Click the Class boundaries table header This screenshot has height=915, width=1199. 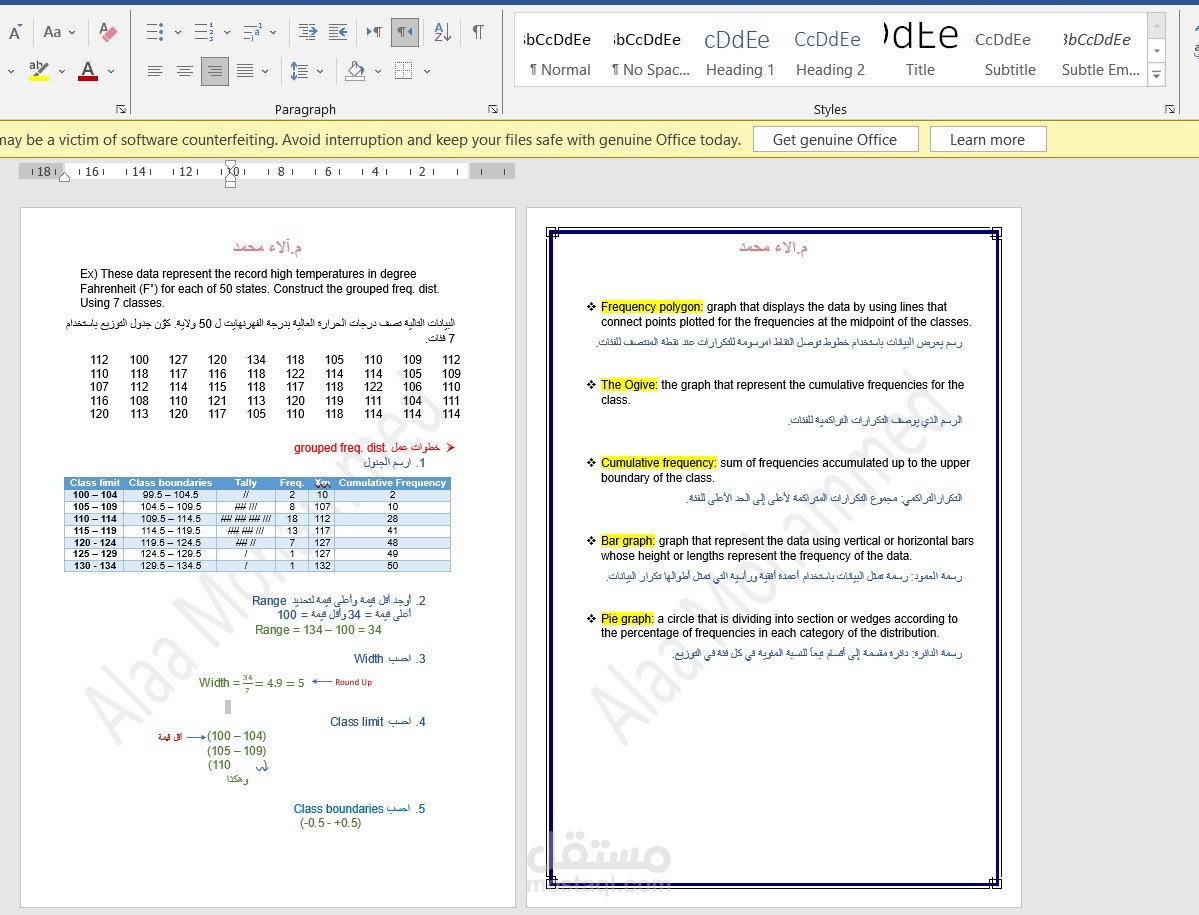pyautogui.click(x=171, y=483)
